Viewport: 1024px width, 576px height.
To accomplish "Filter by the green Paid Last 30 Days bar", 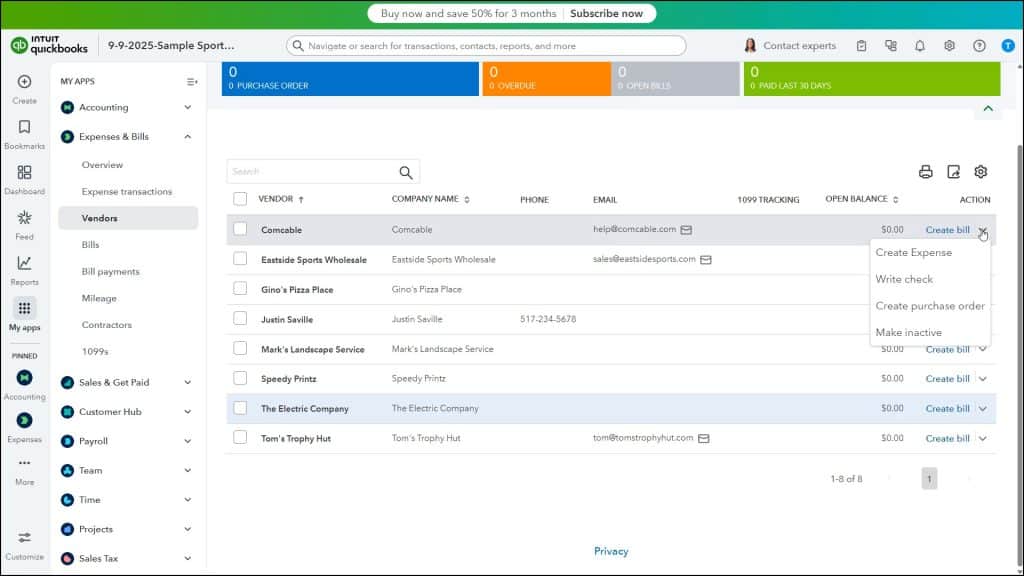I will click(x=872, y=79).
